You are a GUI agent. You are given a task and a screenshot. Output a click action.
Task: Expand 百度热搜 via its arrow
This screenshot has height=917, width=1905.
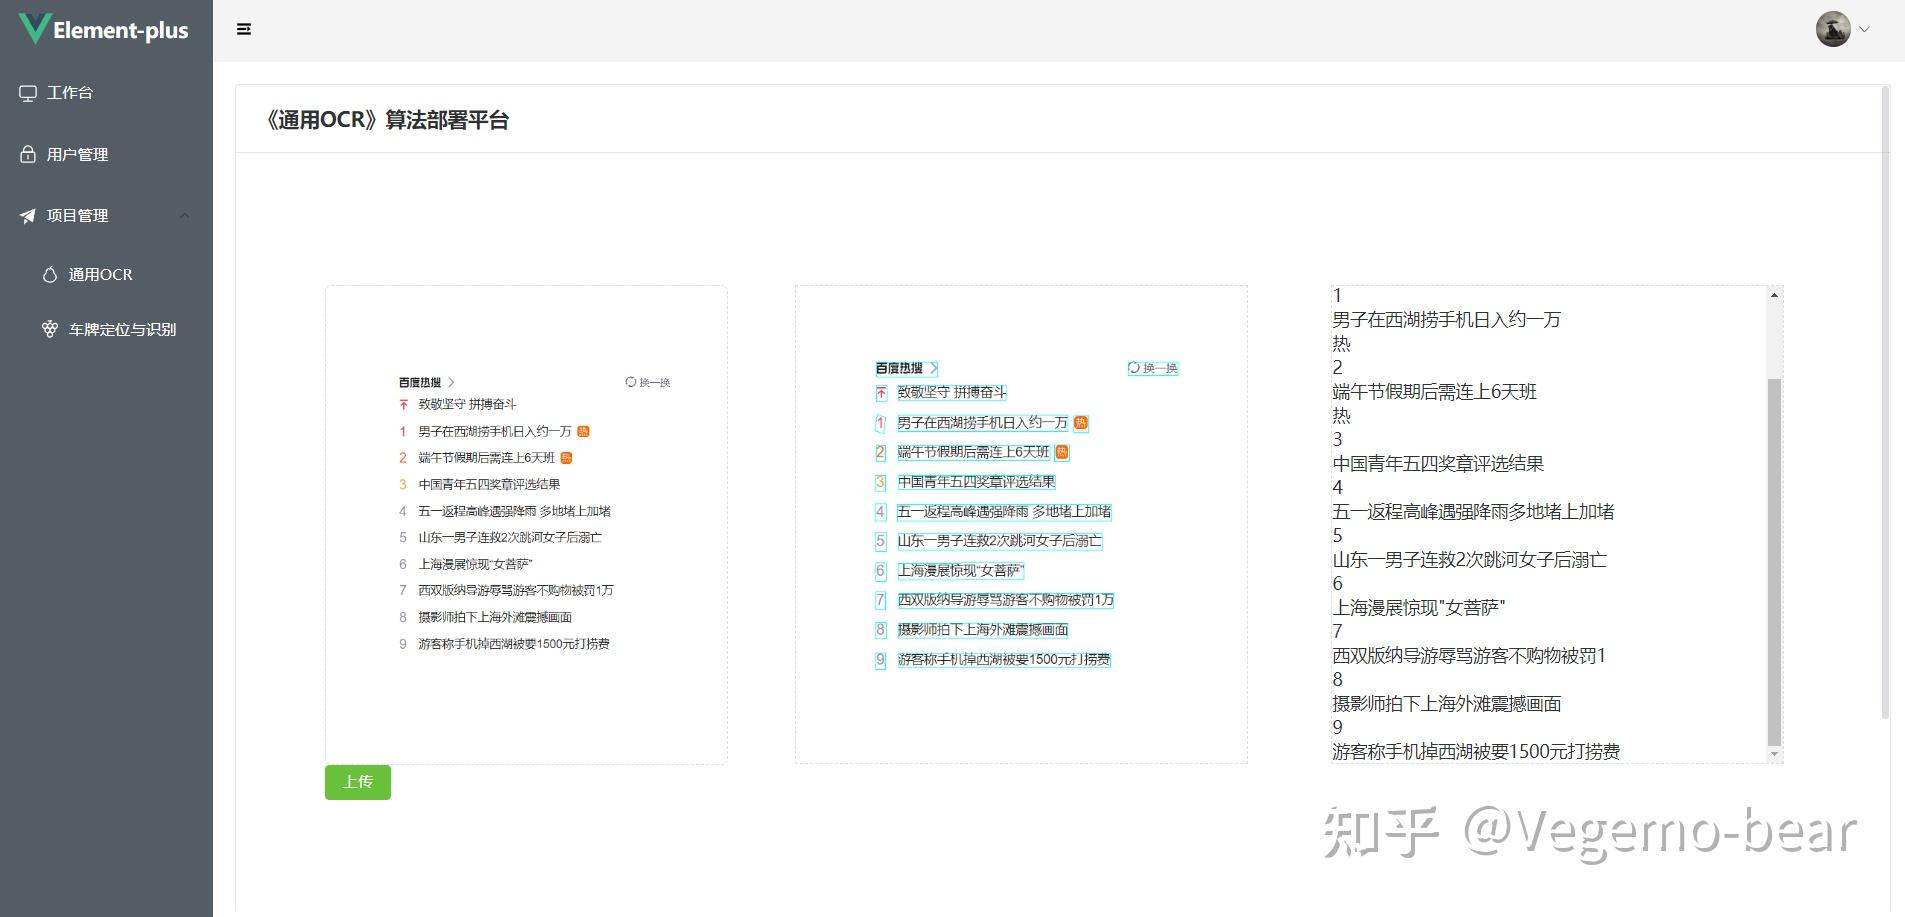coord(451,381)
